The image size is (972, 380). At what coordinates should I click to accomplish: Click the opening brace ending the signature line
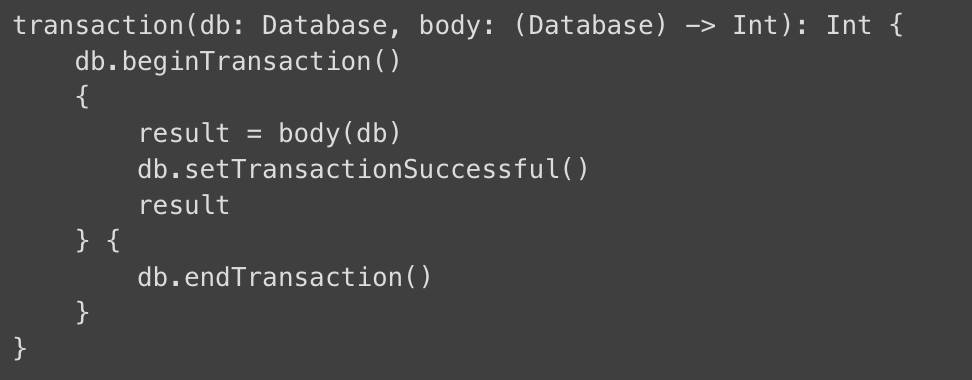point(896,26)
